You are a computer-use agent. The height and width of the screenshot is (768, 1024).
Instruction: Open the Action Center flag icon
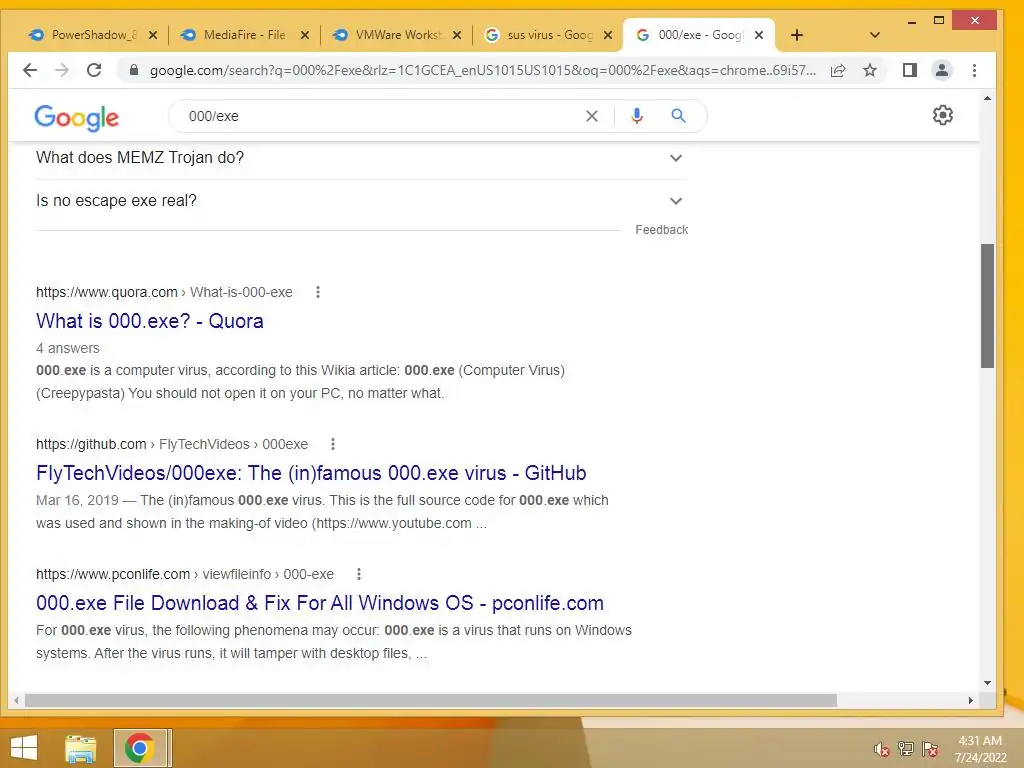930,749
